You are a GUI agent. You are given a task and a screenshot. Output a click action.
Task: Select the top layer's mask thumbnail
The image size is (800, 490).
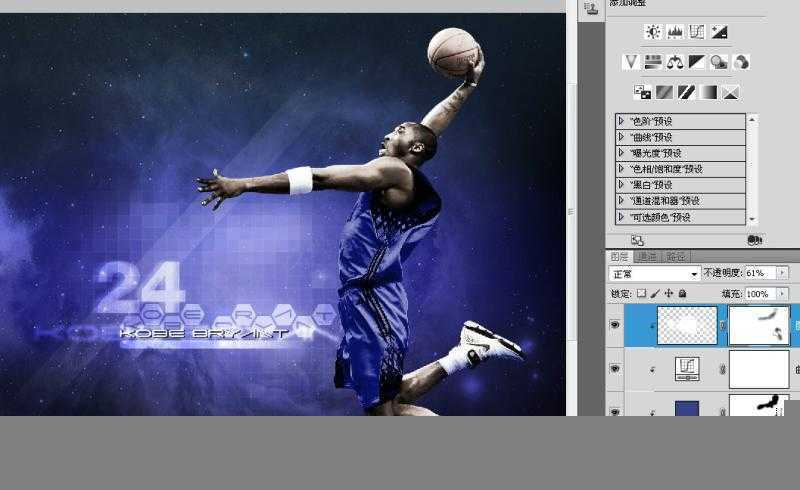tap(759, 325)
